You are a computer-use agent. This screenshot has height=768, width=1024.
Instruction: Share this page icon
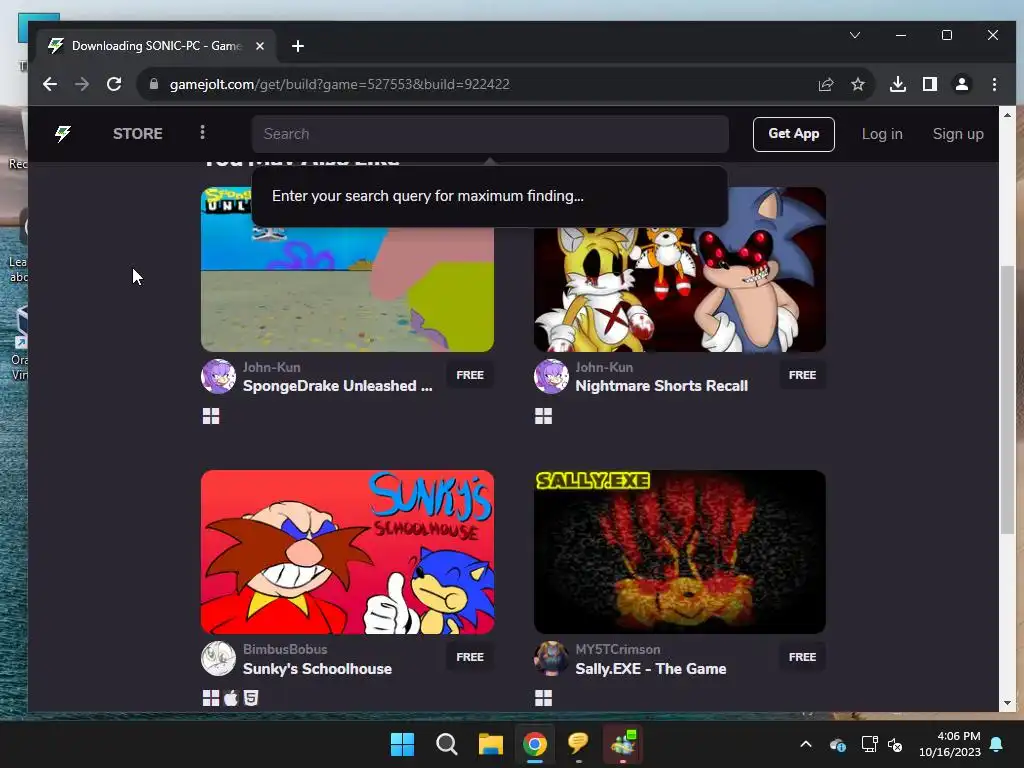click(826, 84)
